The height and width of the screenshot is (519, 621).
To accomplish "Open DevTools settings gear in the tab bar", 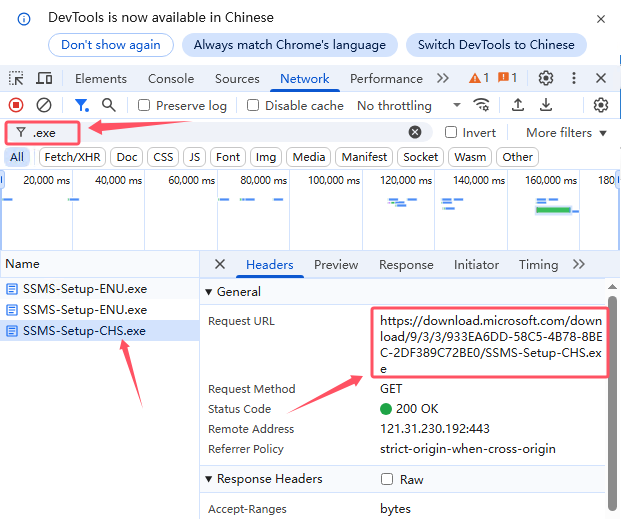I will click(x=546, y=78).
